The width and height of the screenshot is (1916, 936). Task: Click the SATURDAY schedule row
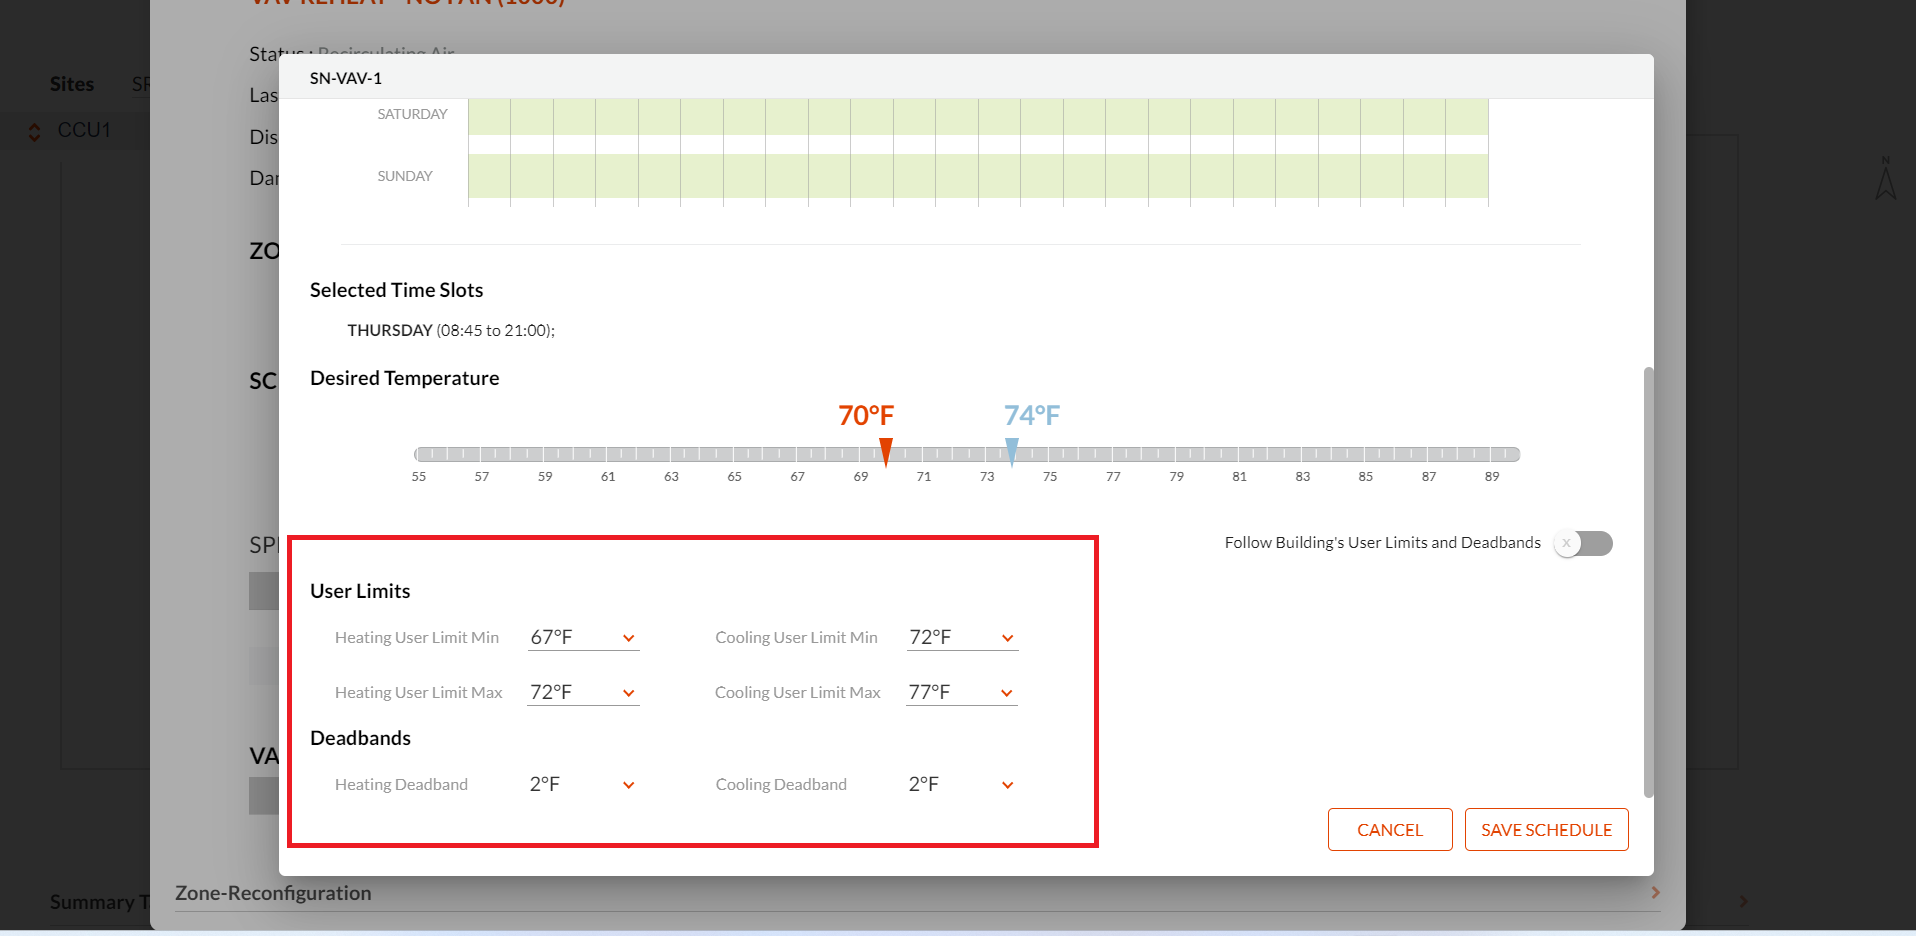[x=978, y=116]
